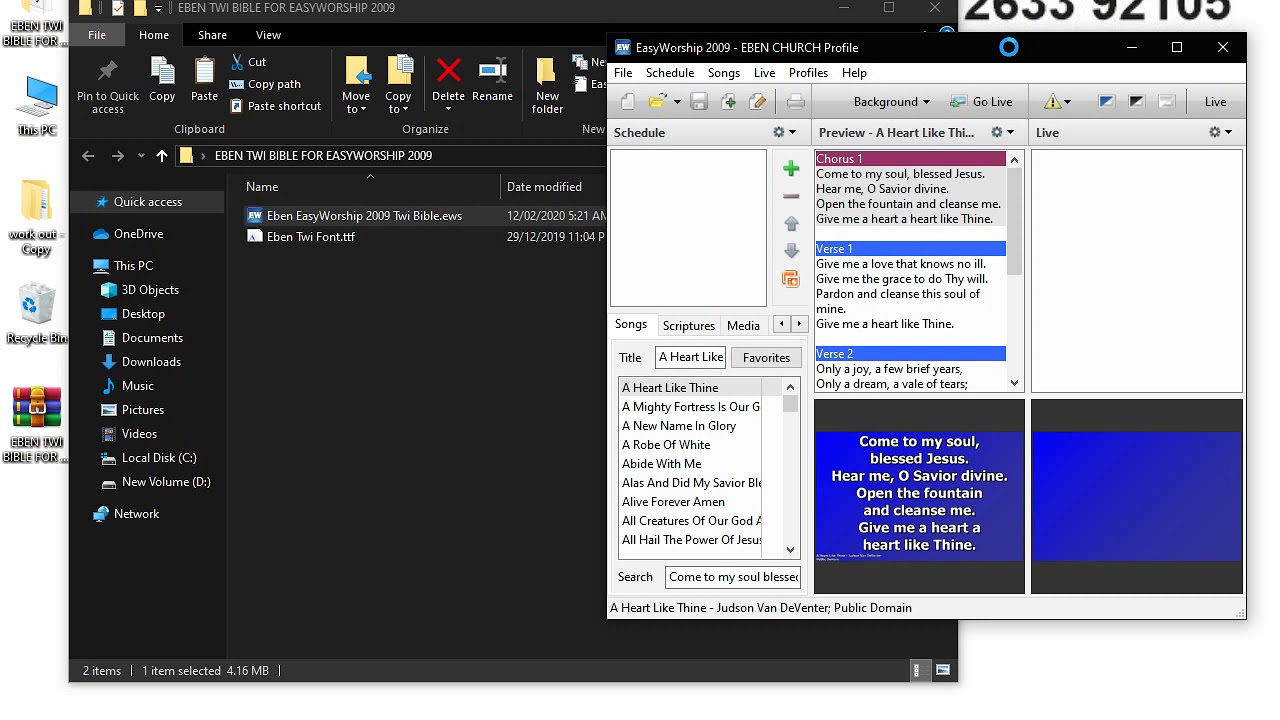This screenshot has height=720, width=1280.
Task: Click the Search text field for songs
Action: pyautogui.click(x=733, y=577)
